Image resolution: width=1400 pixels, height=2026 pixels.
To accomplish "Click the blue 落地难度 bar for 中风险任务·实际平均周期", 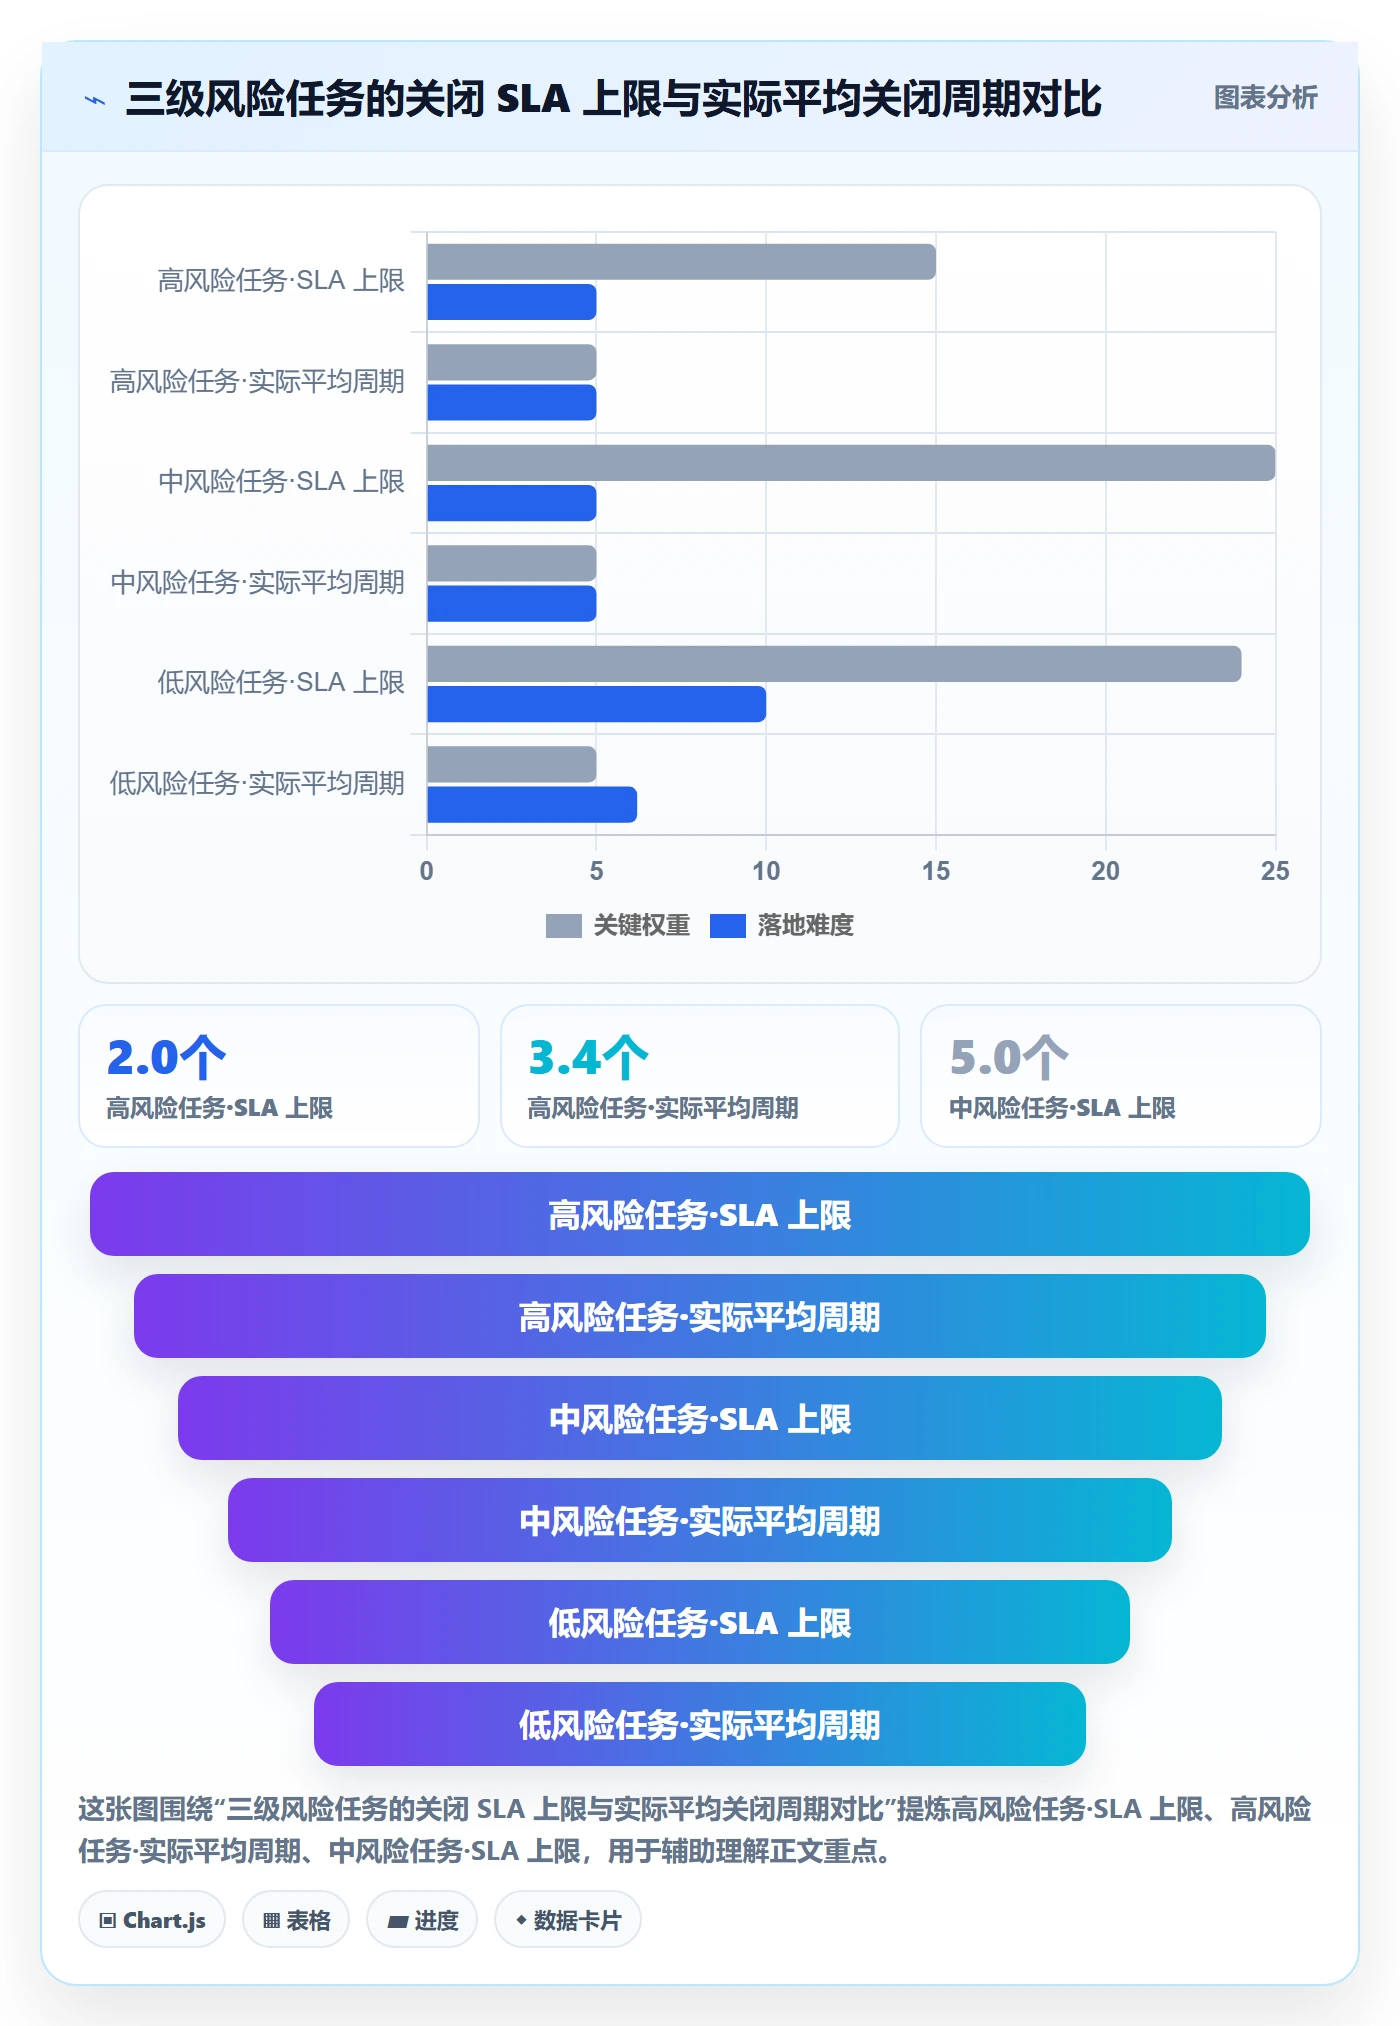I will (x=512, y=604).
